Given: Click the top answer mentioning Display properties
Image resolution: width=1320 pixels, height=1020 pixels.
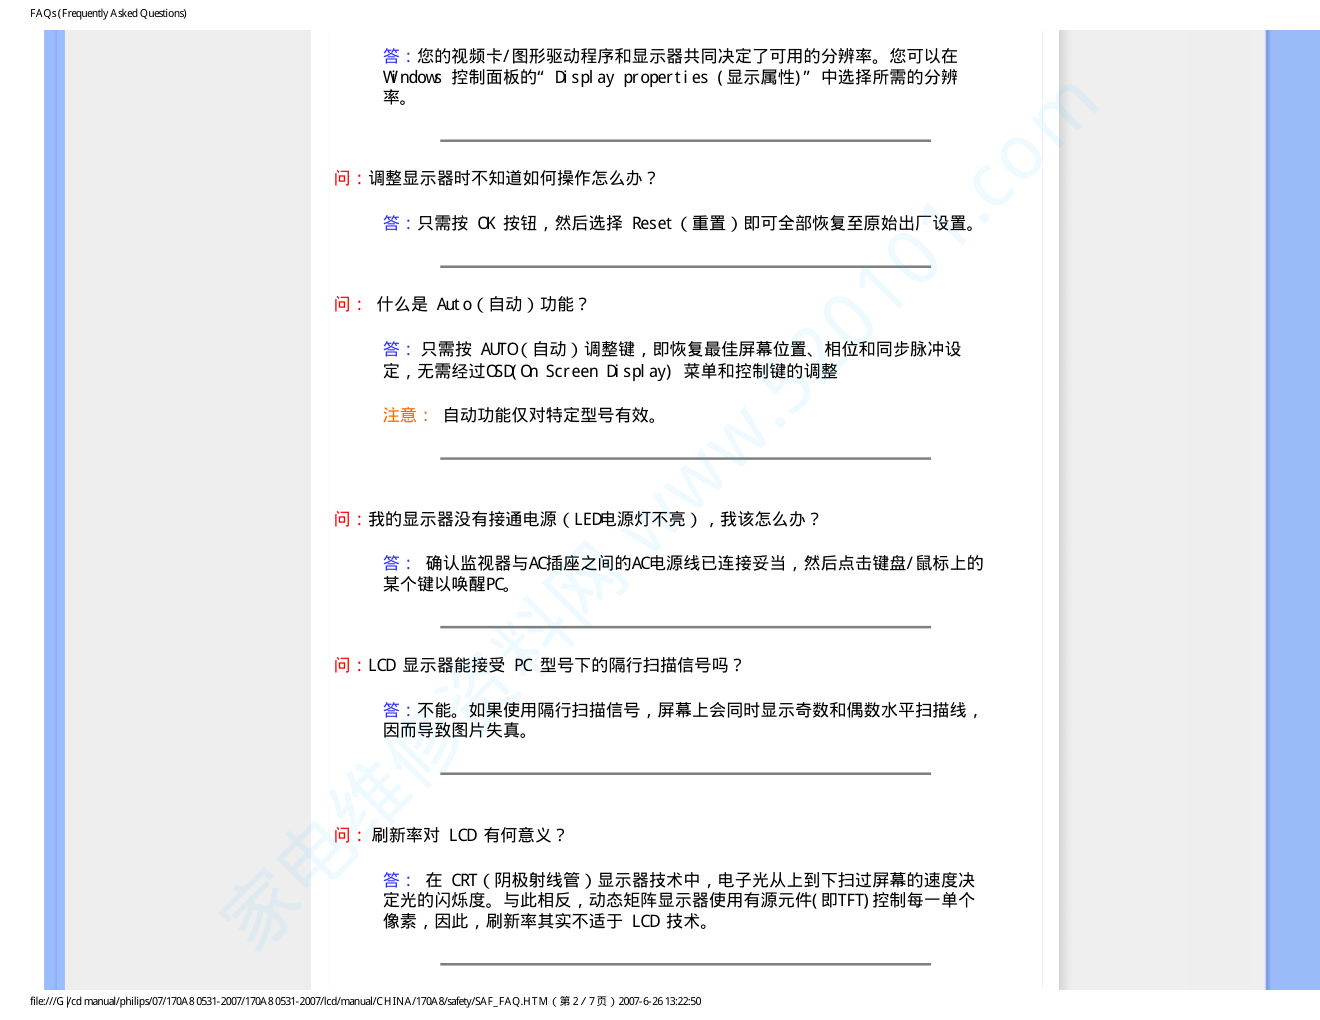Looking at the screenshot, I should click(670, 77).
